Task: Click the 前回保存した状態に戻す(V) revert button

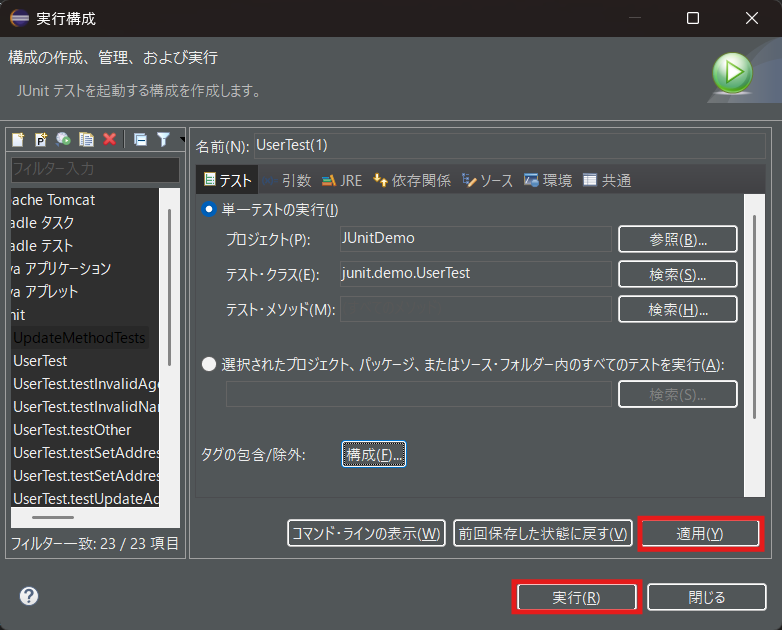Action: [543, 533]
